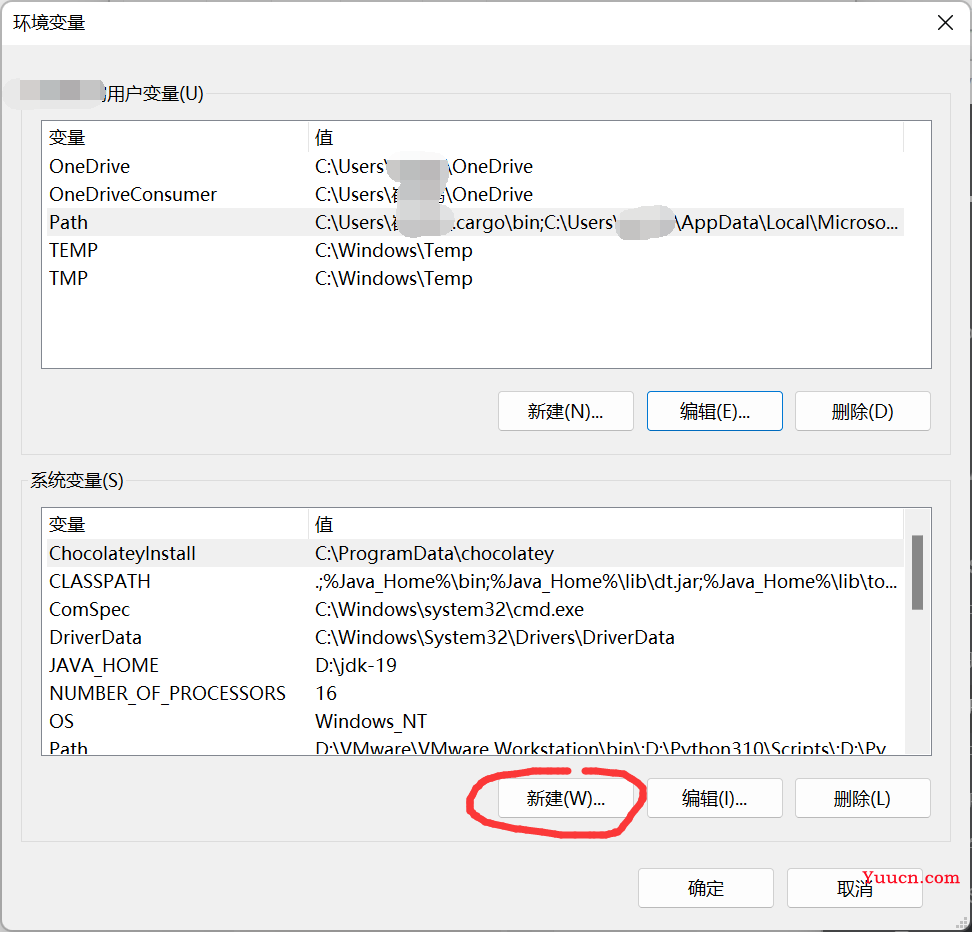Click 值 column header in user variables
The height and width of the screenshot is (932, 972).
(x=606, y=137)
